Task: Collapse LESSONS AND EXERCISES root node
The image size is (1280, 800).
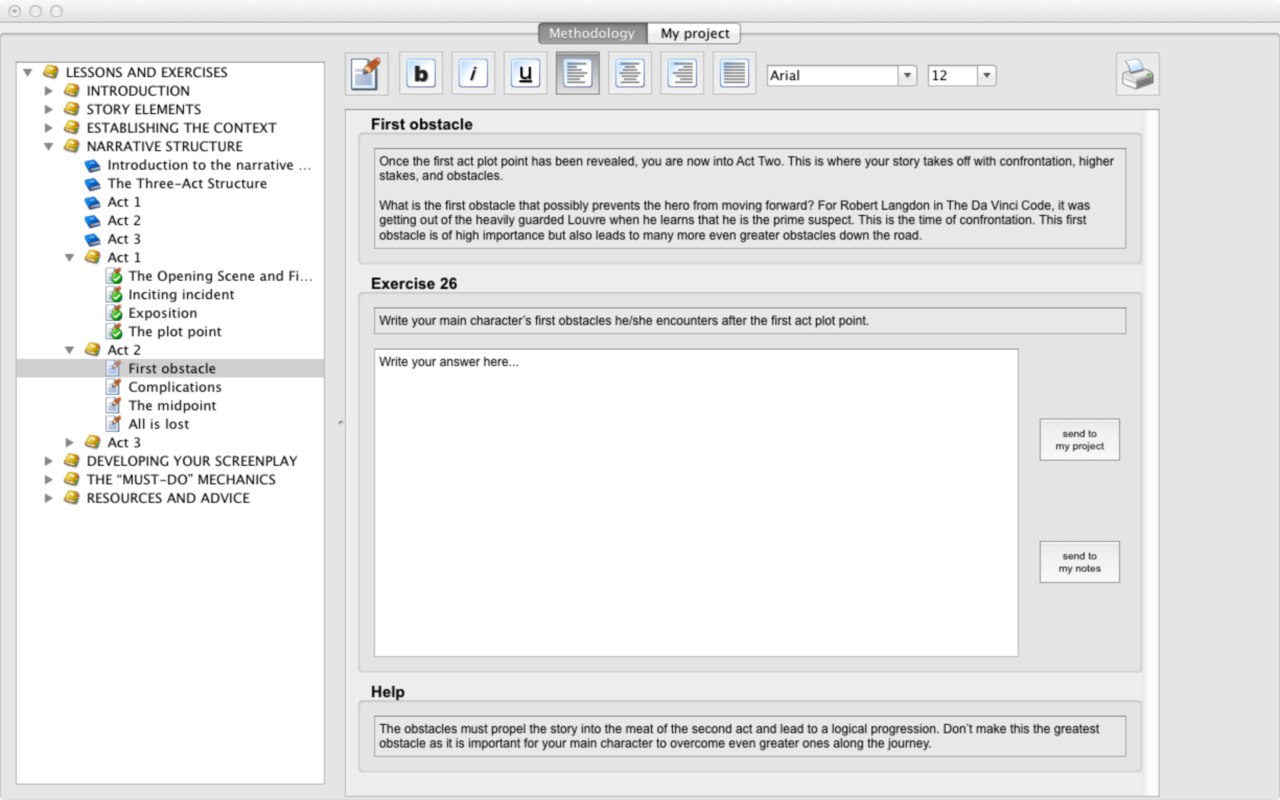Action: coord(28,72)
